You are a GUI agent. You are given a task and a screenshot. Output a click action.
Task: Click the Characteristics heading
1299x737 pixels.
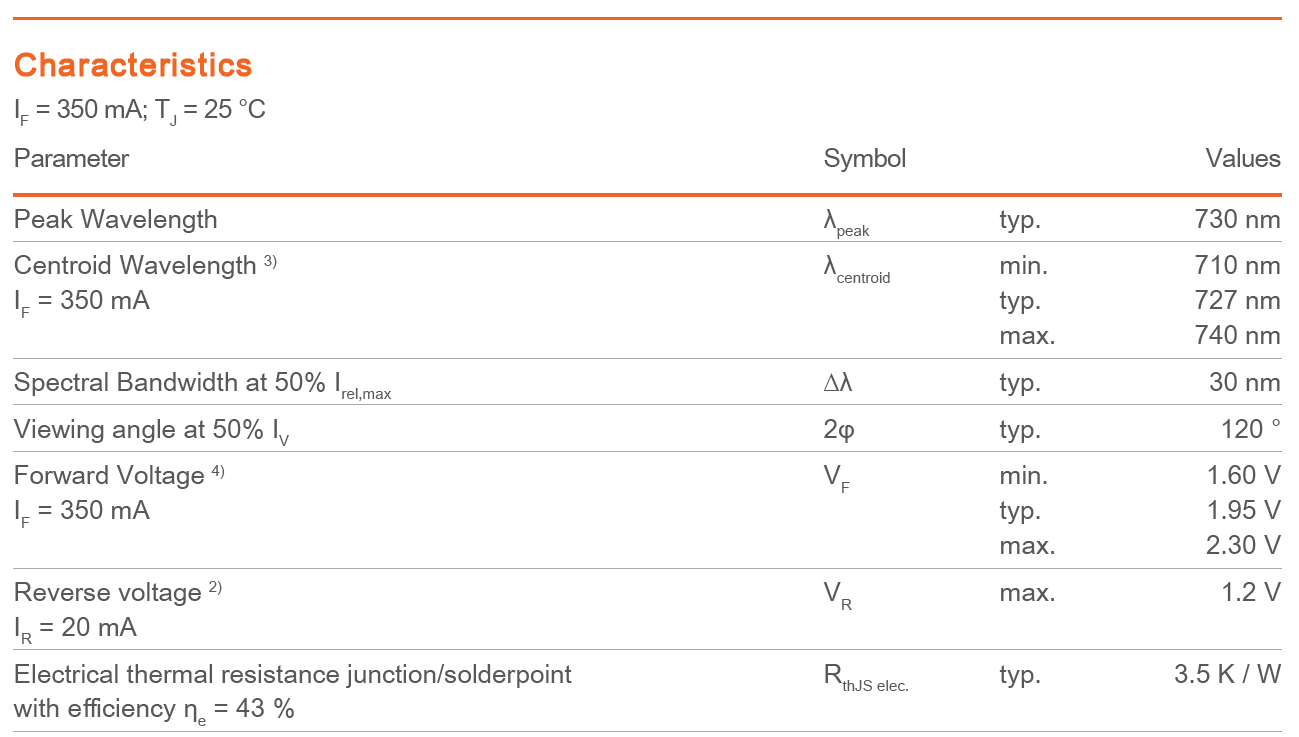(x=133, y=65)
